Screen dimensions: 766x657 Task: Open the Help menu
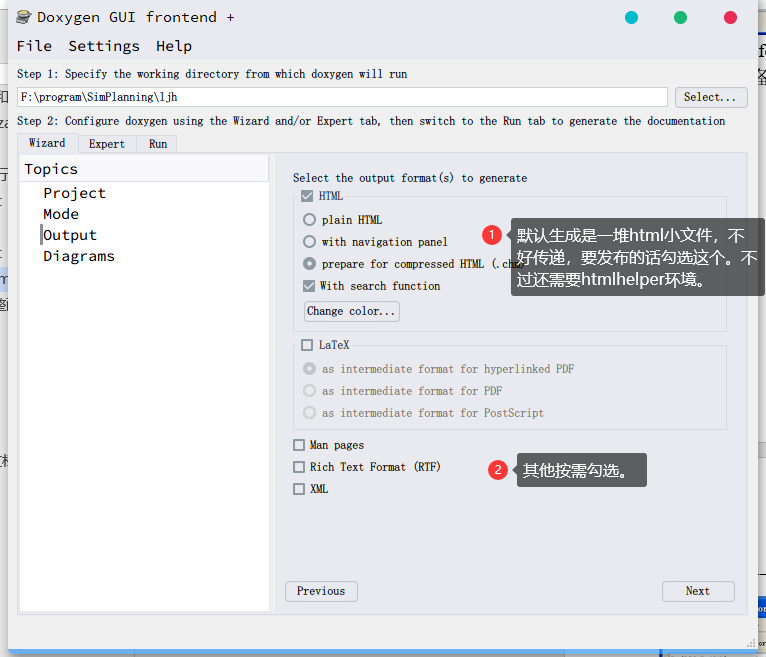[174, 46]
